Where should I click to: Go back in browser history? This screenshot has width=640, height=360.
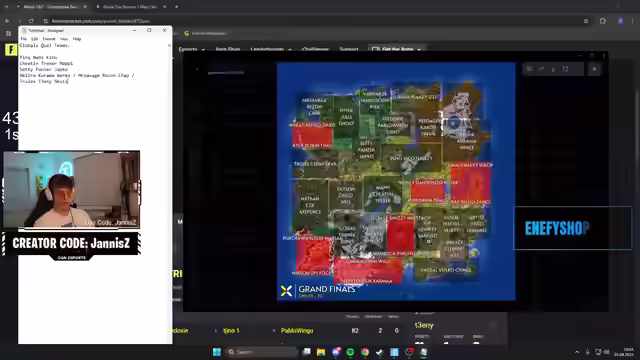click(x=7, y=21)
